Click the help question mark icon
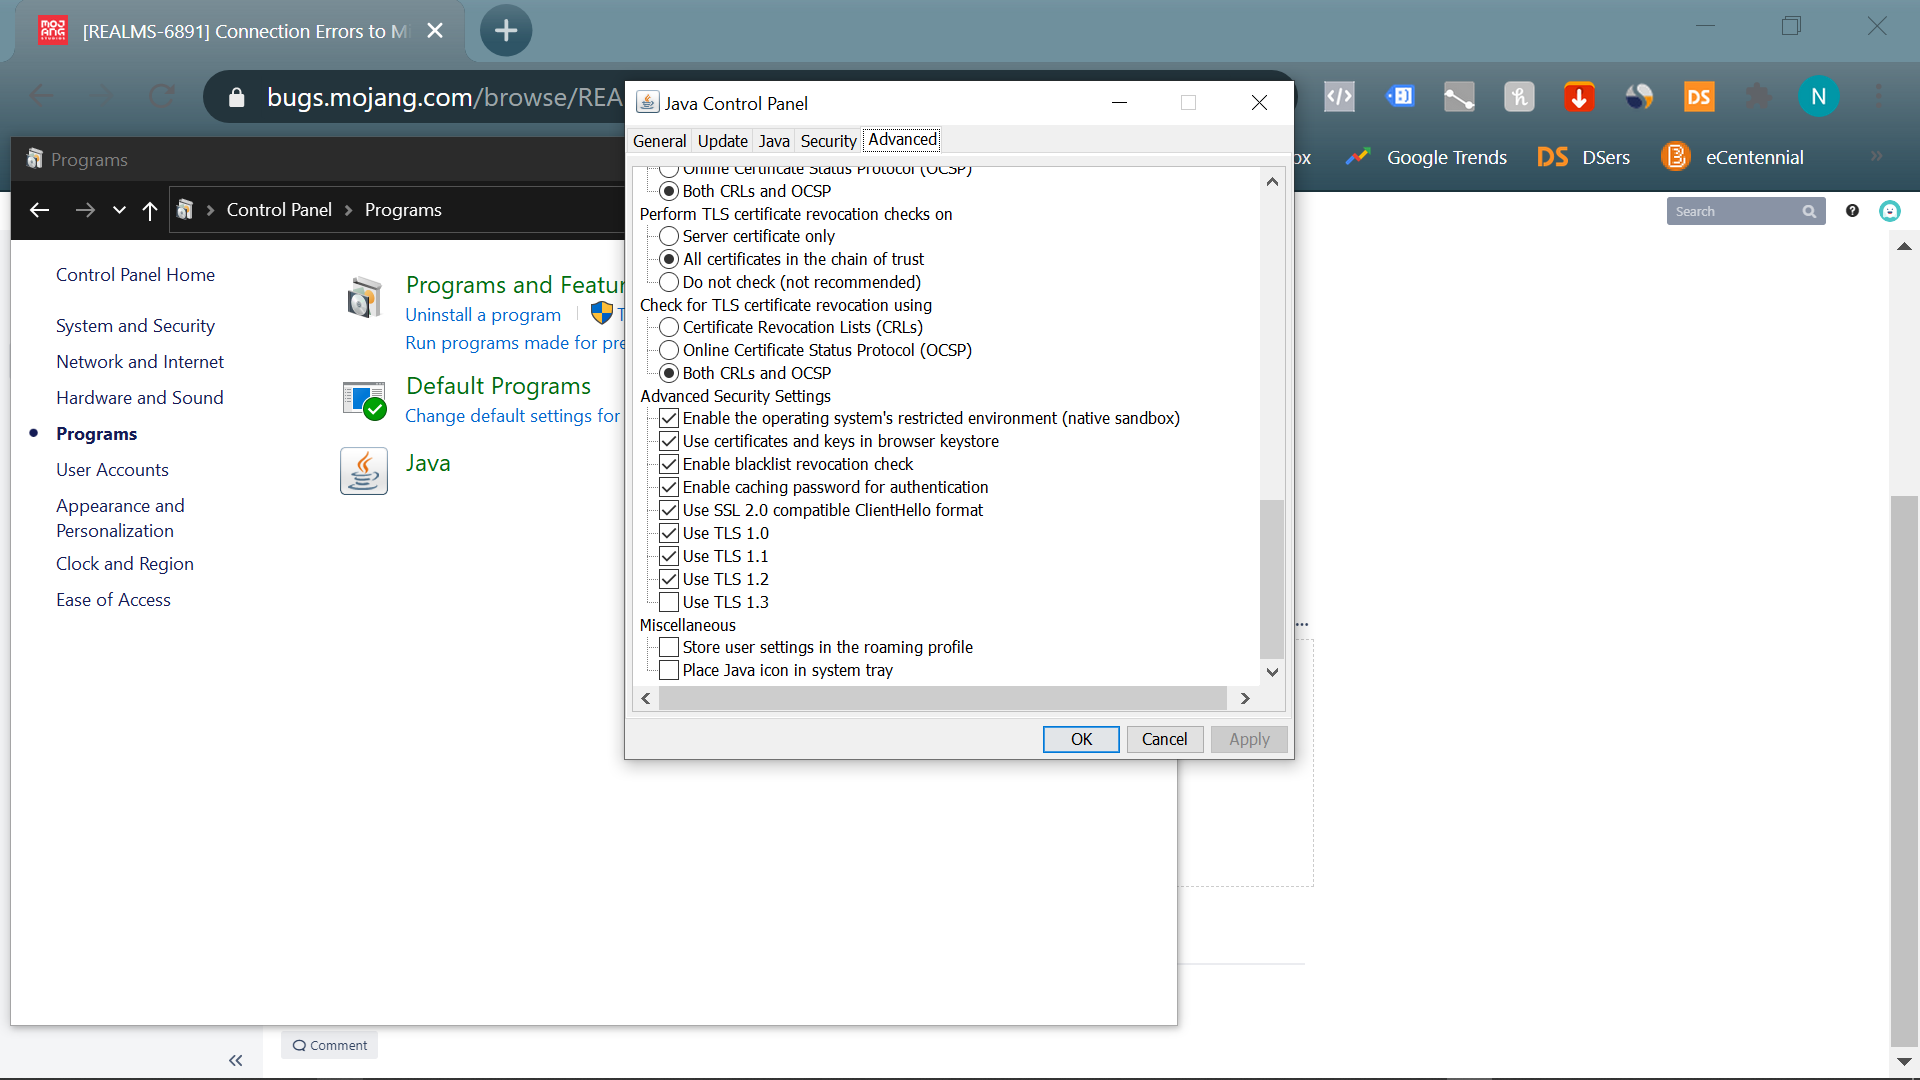 [x=1852, y=211]
